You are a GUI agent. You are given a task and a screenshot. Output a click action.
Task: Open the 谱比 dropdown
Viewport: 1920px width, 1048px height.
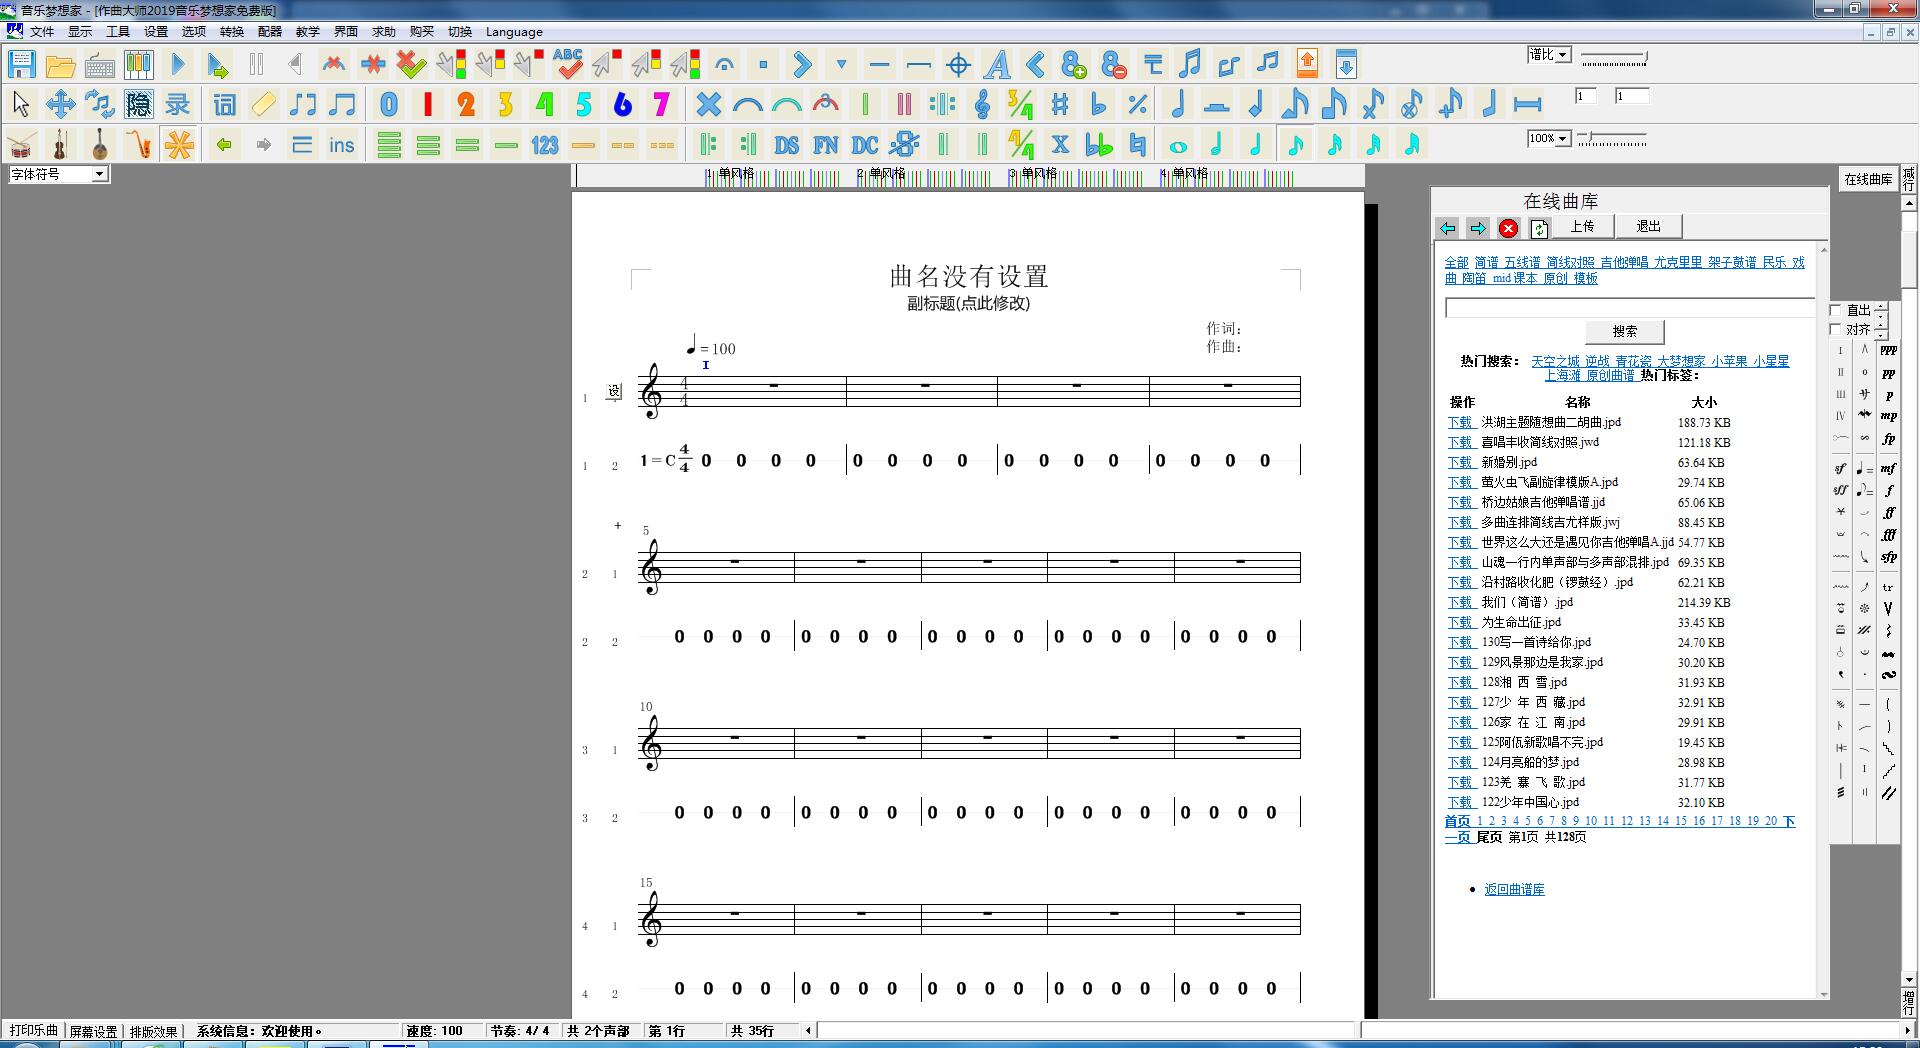pos(1562,55)
